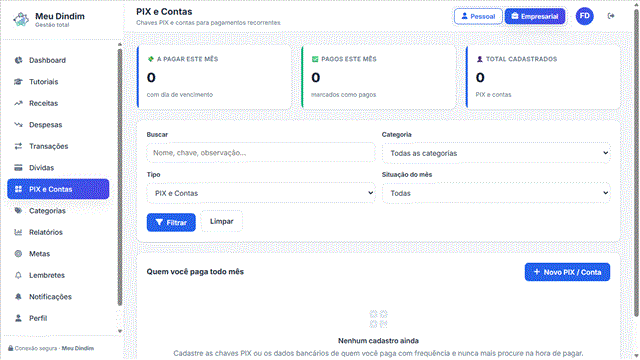
Task: Open the Situação do mês dropdown
Action: 496,193
